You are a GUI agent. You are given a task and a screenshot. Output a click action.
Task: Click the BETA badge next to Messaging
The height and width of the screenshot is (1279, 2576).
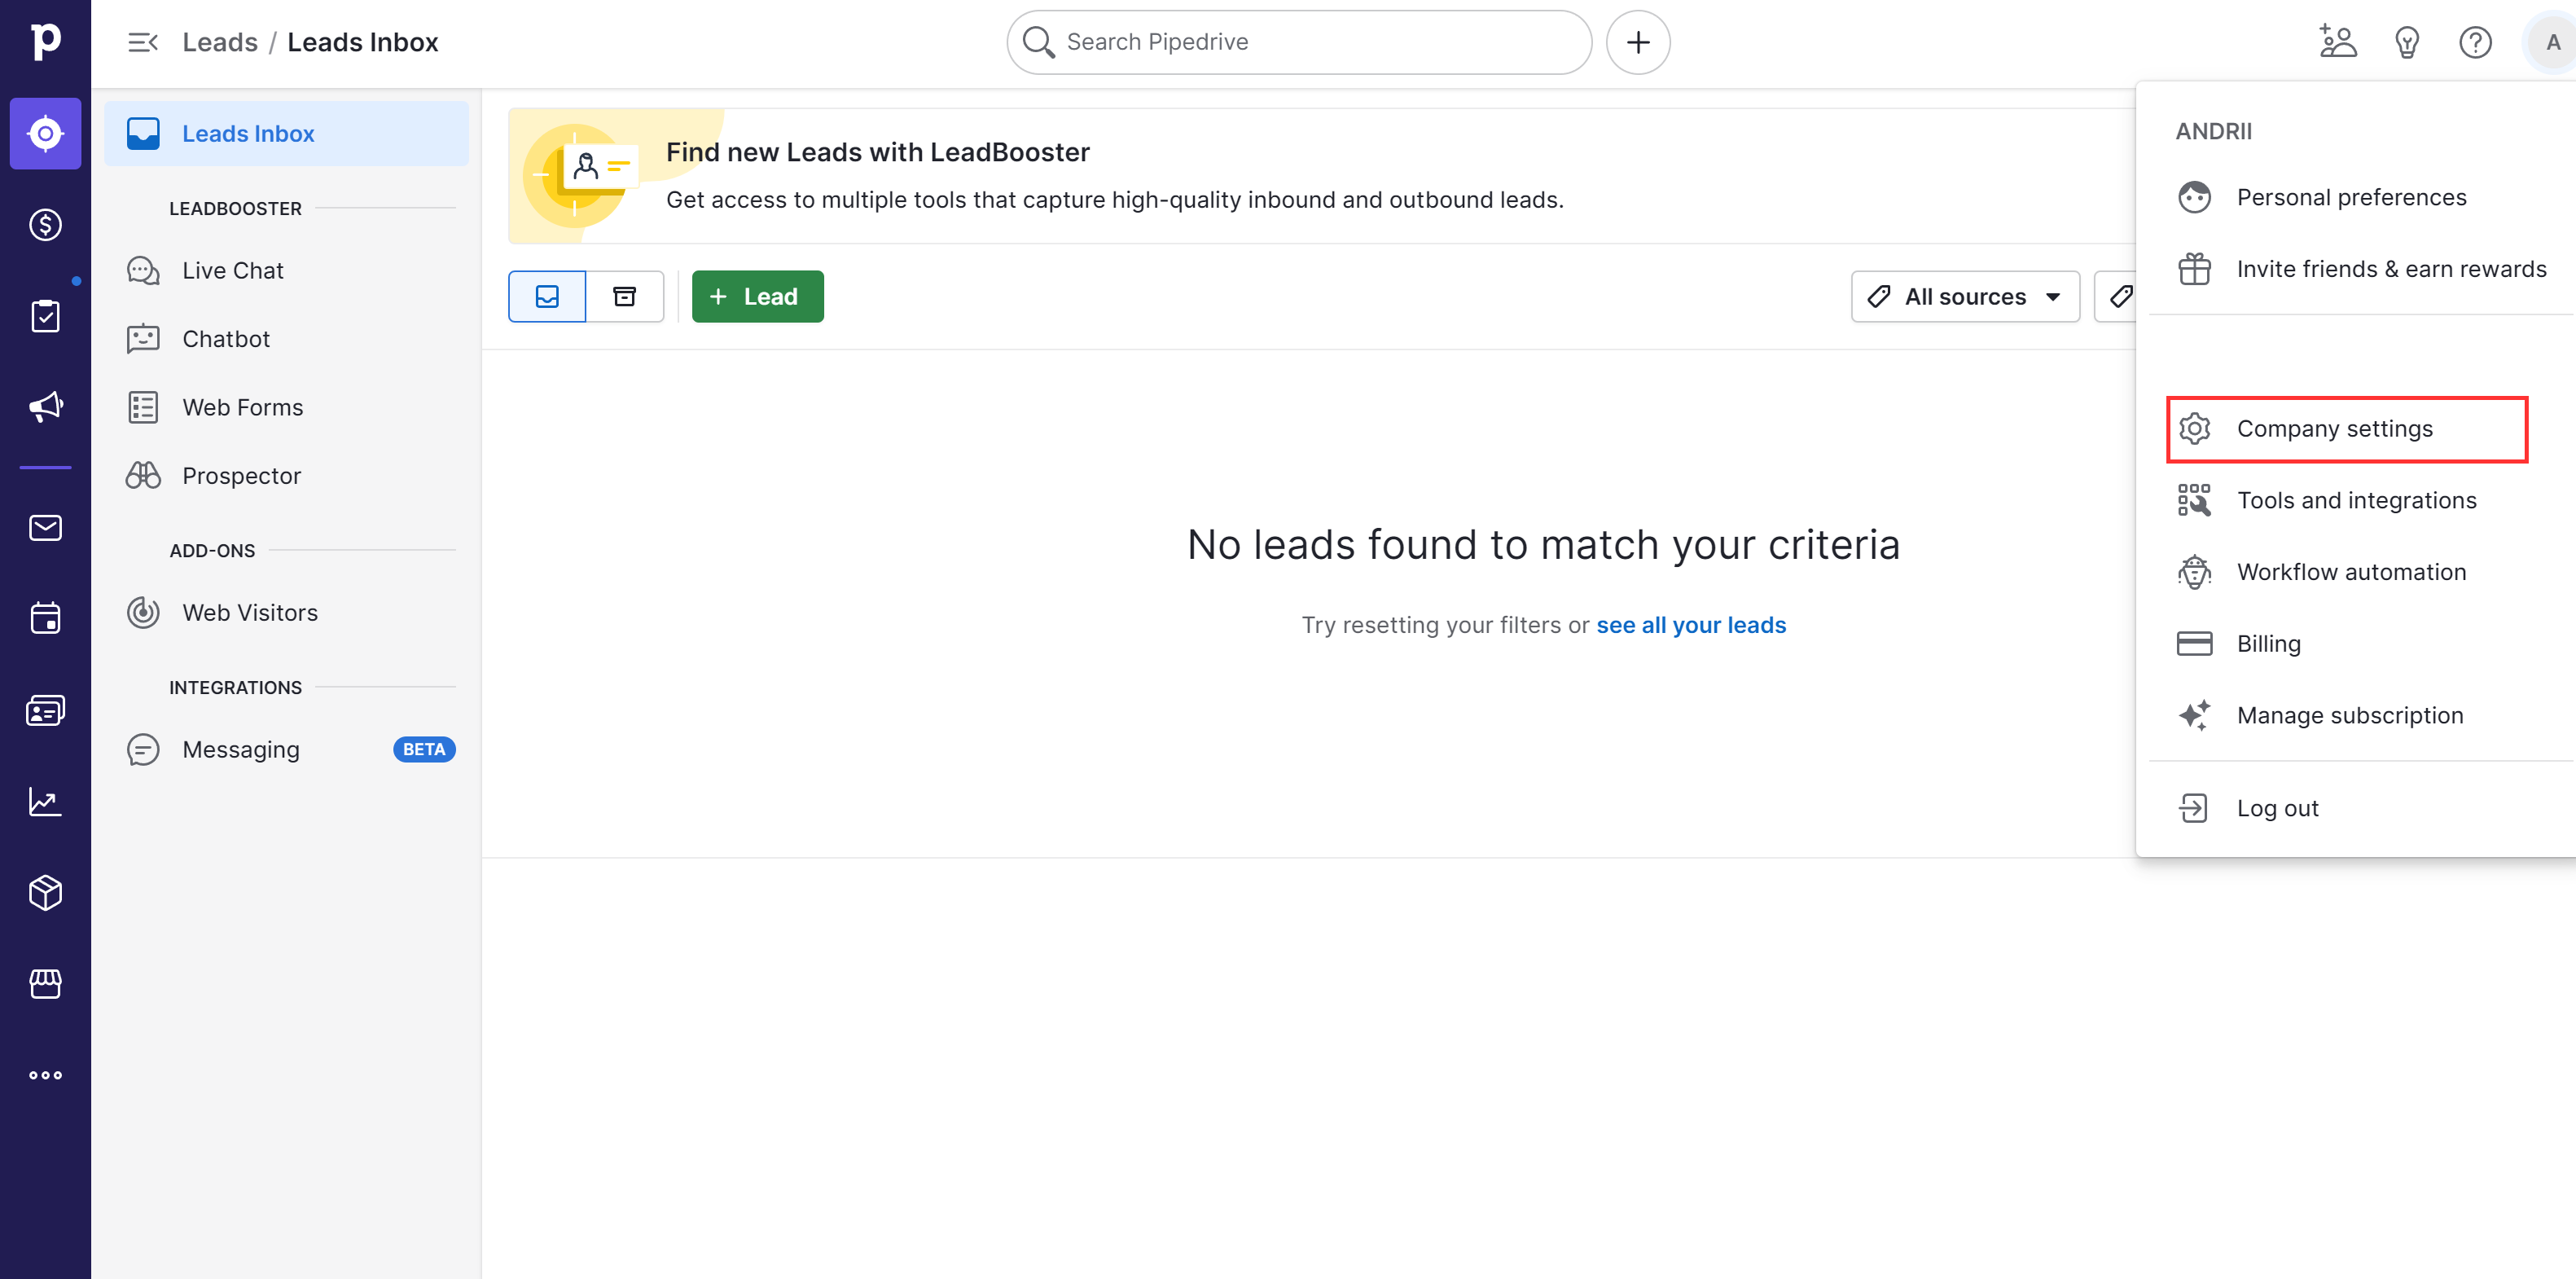tap(424, 749)
